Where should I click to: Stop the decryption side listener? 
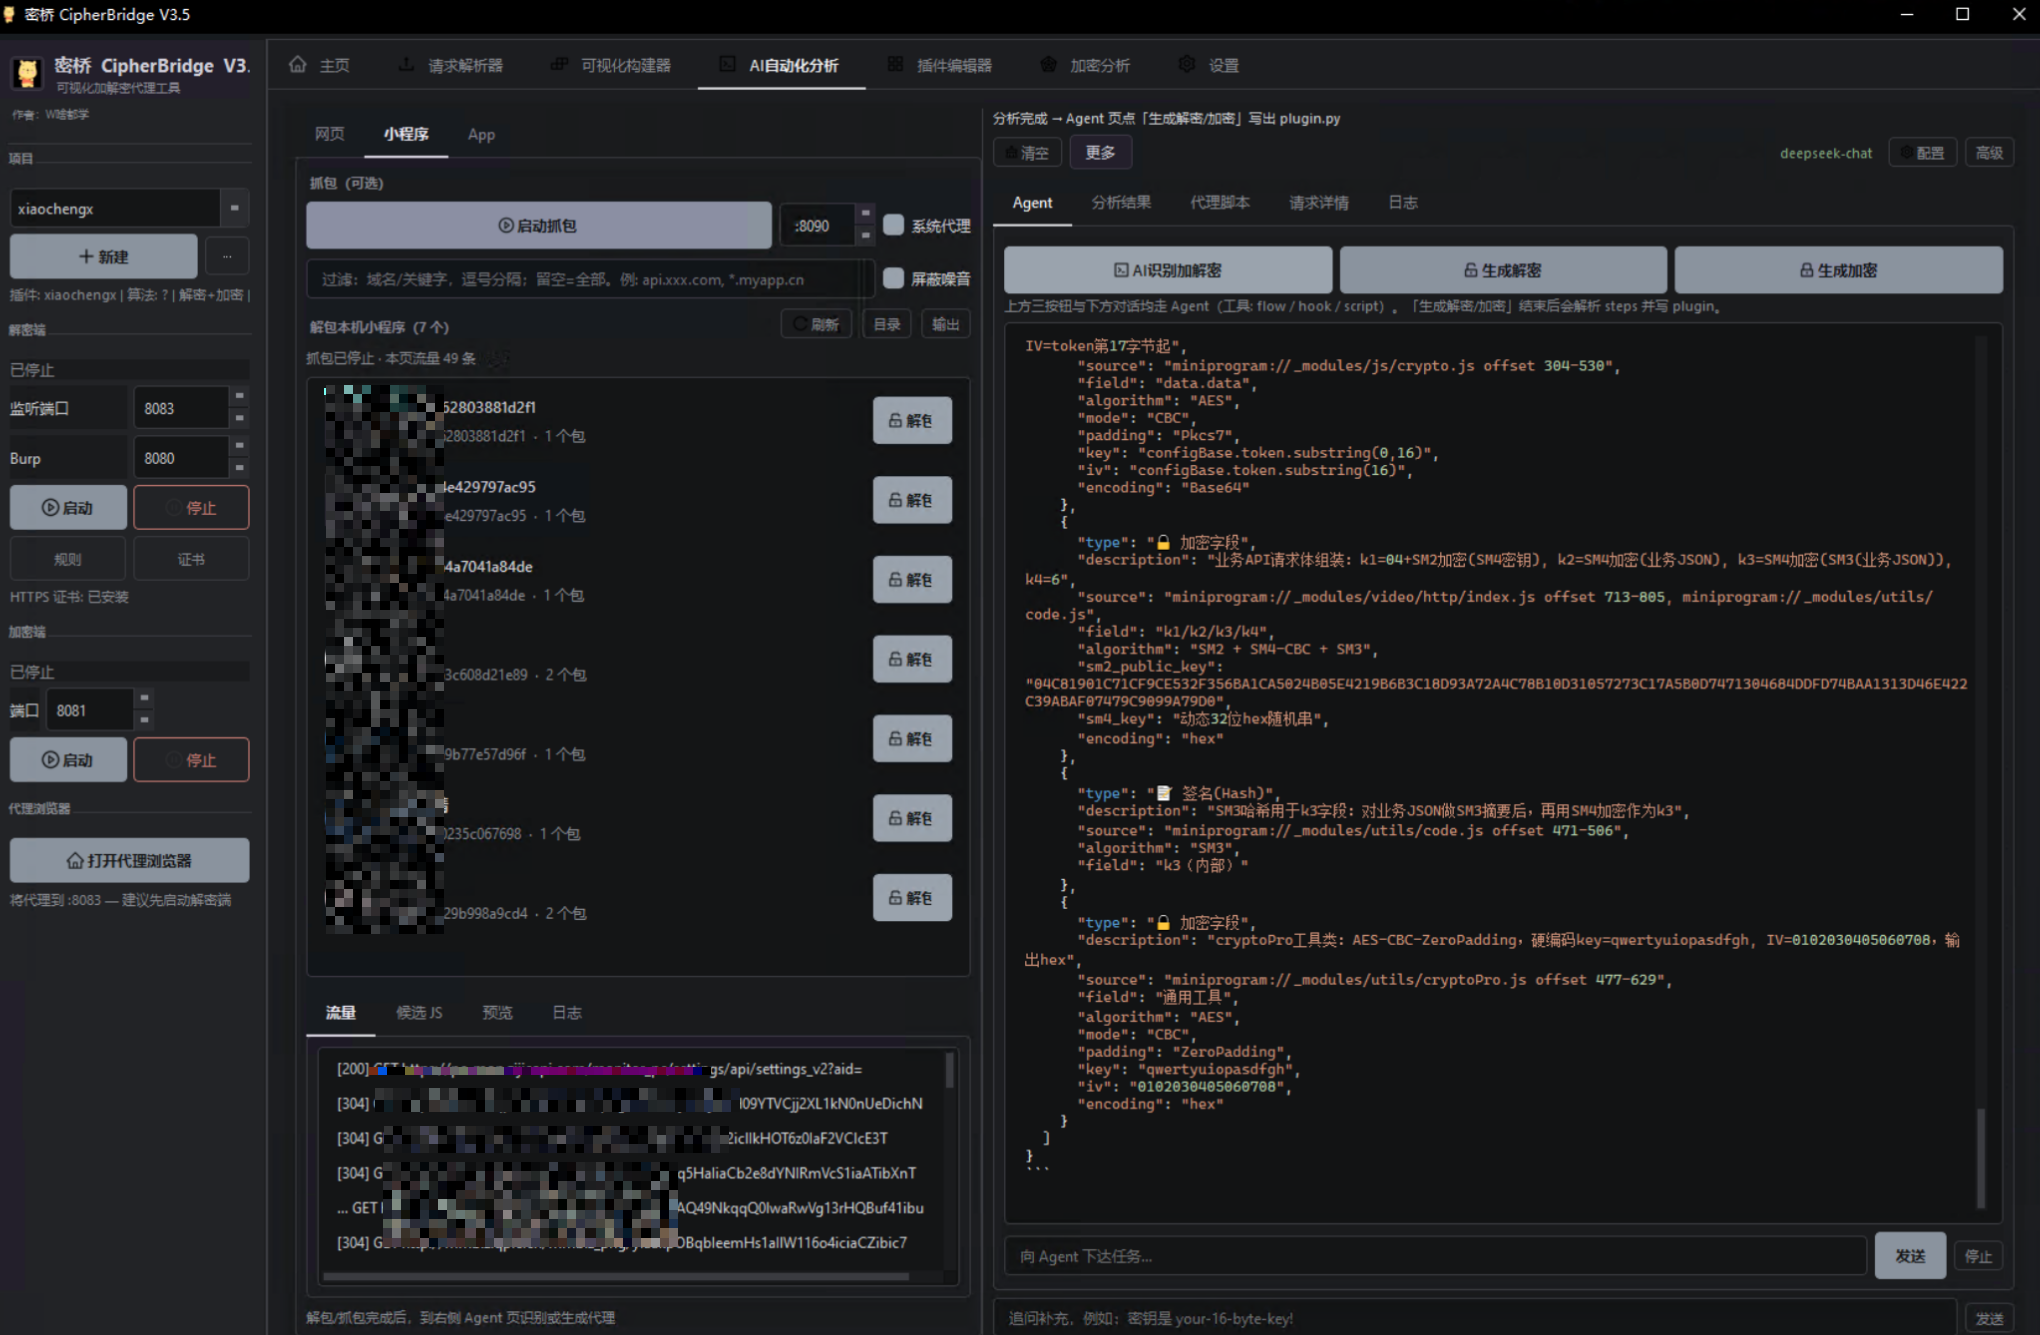[192, 508]
